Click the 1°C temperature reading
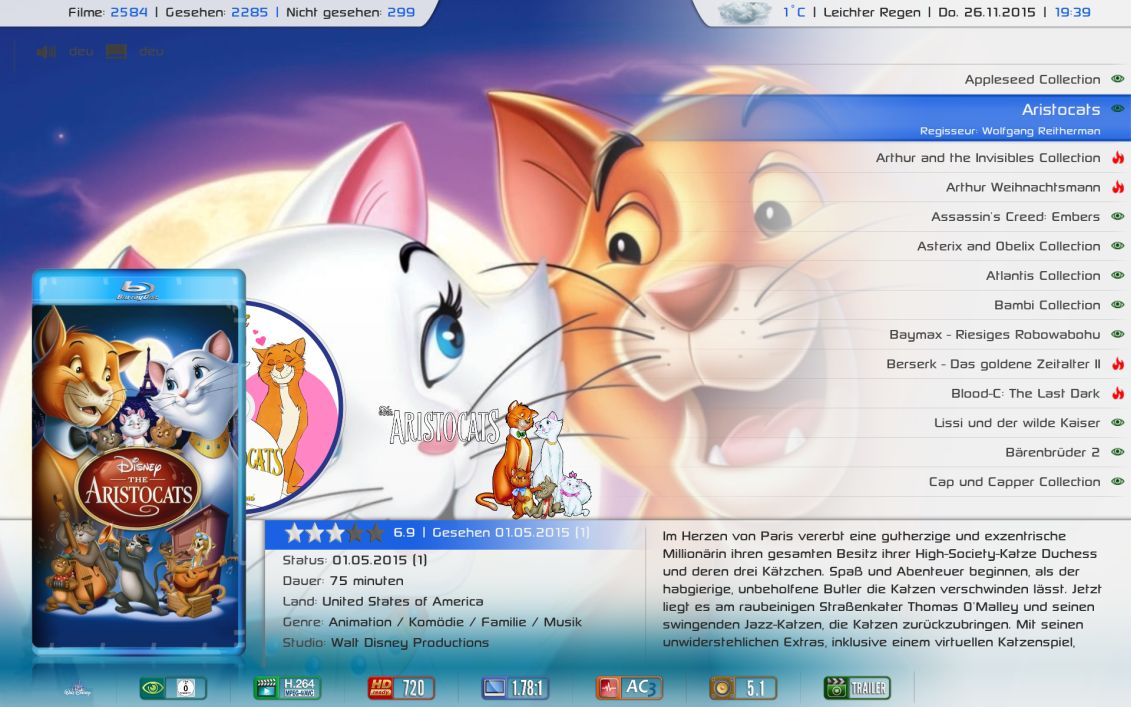 pyautogui.click(x=794, y=12)
